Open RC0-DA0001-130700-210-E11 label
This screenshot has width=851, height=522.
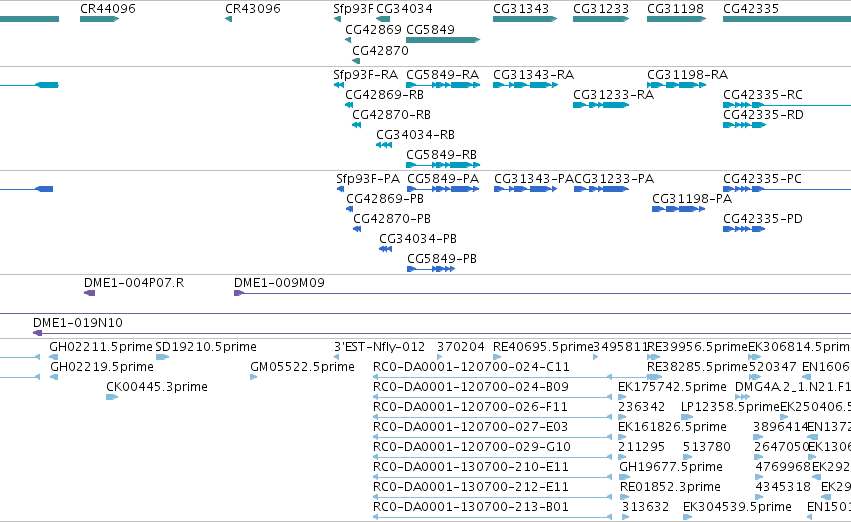[471, 467]
